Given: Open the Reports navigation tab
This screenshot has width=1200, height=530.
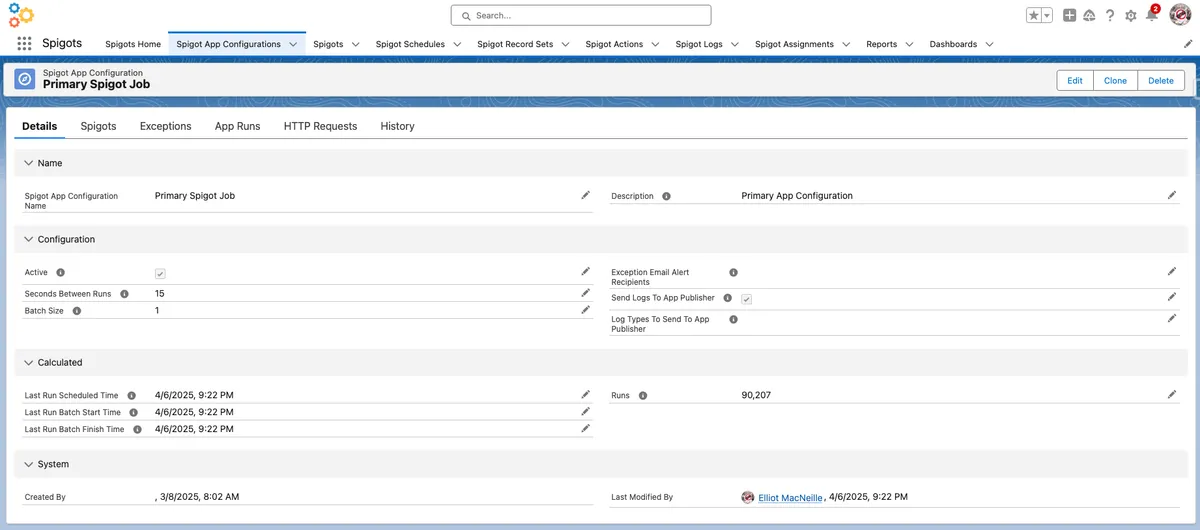Looking at the screenshot, I should tap(882, 44).
